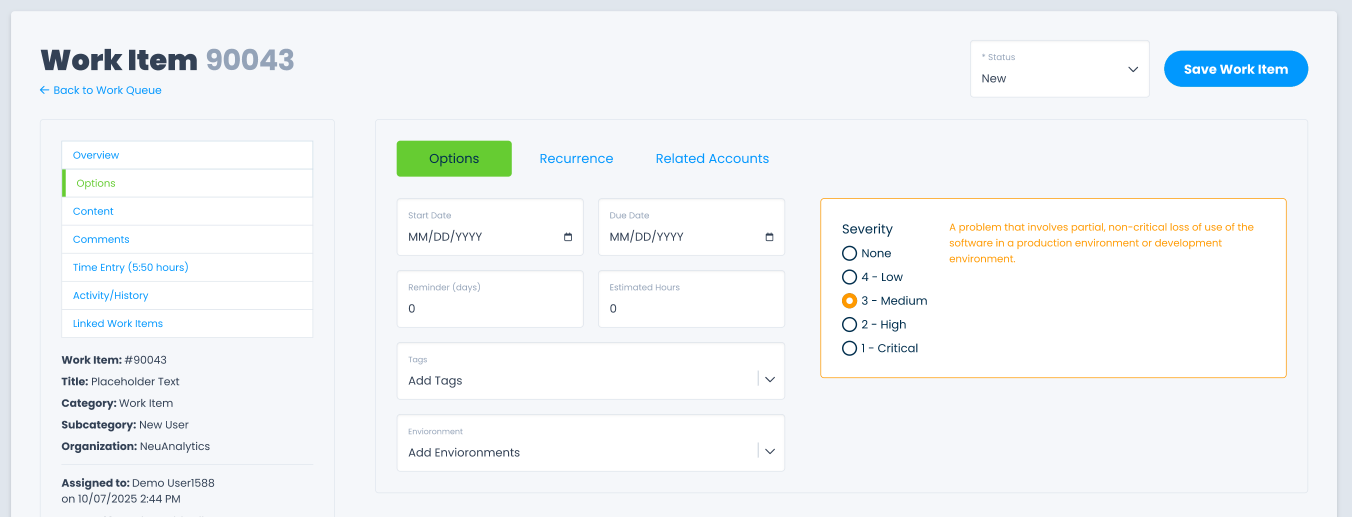Select the None severity radio button
The image size is (1352, 517).
(850, 253)
